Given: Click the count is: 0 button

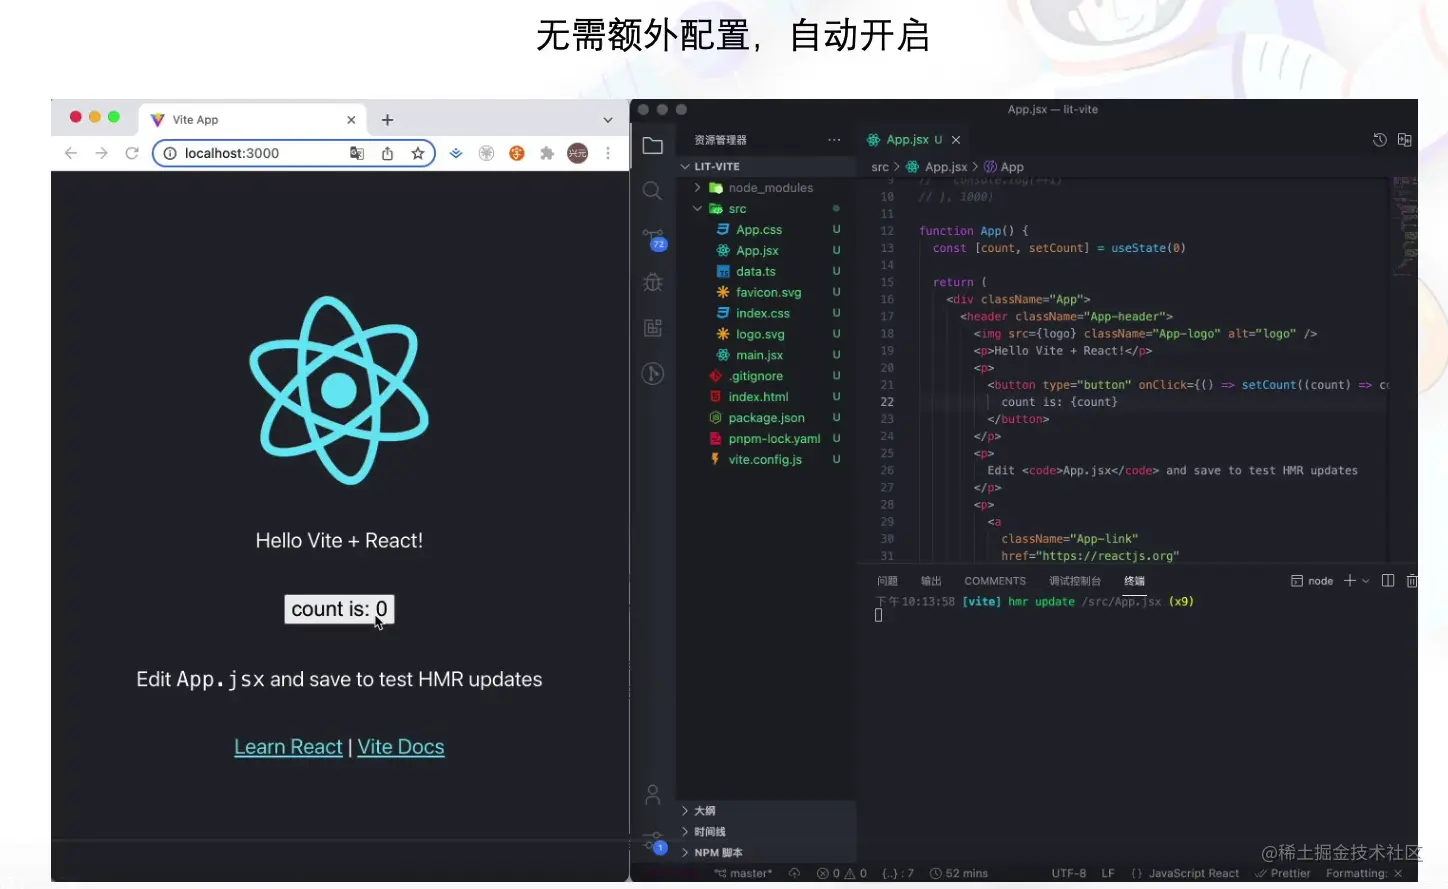Looking at the screenshot, I should coord(339,609).
